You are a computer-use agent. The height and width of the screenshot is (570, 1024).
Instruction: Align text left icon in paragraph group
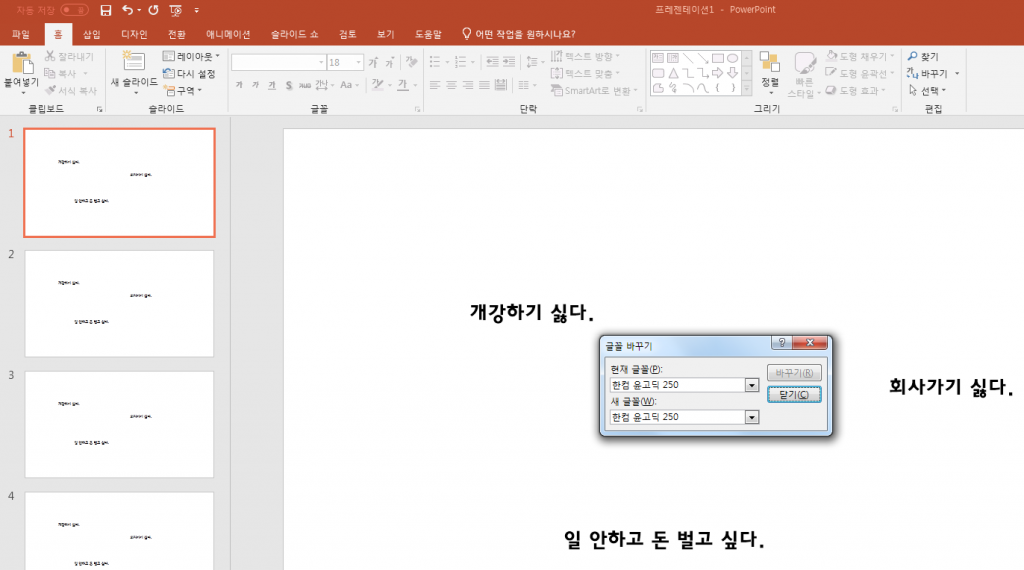click(435, 85)
